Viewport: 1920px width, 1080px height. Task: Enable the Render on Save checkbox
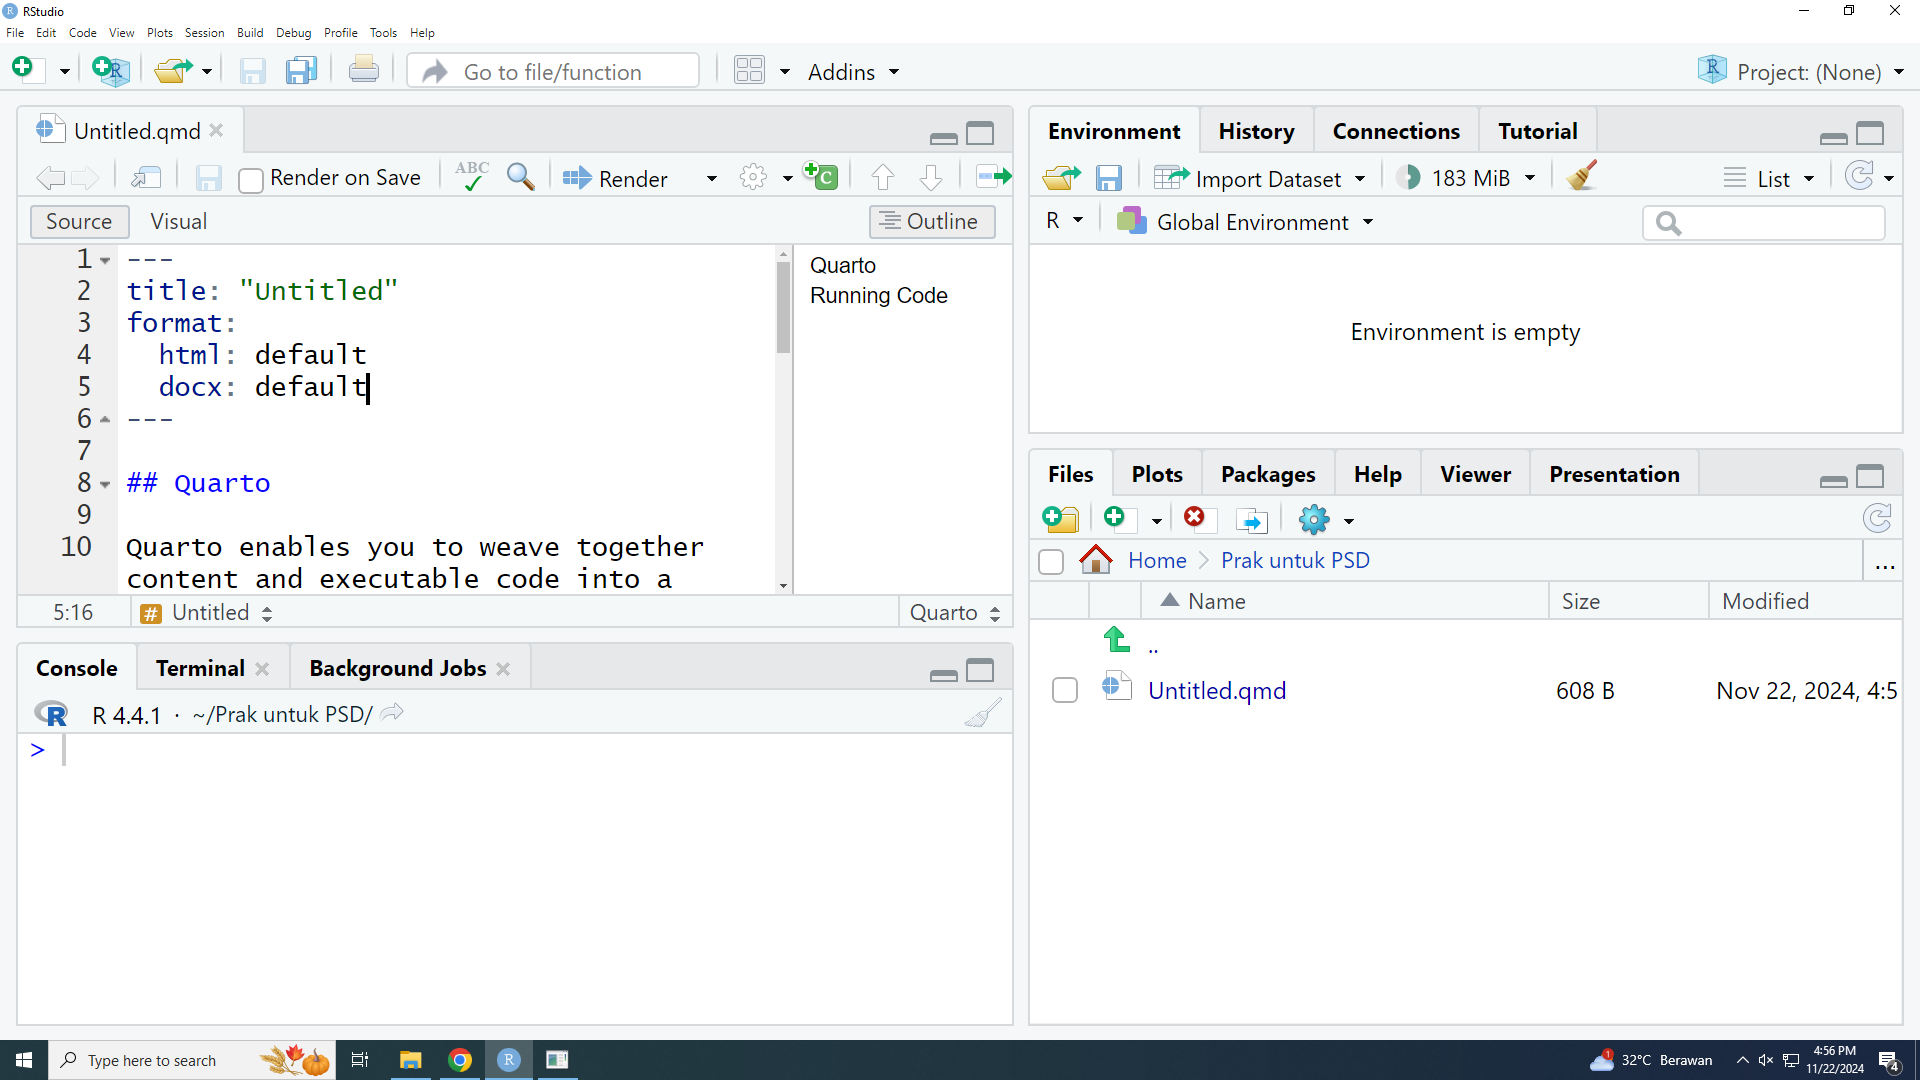pos(251,179)
